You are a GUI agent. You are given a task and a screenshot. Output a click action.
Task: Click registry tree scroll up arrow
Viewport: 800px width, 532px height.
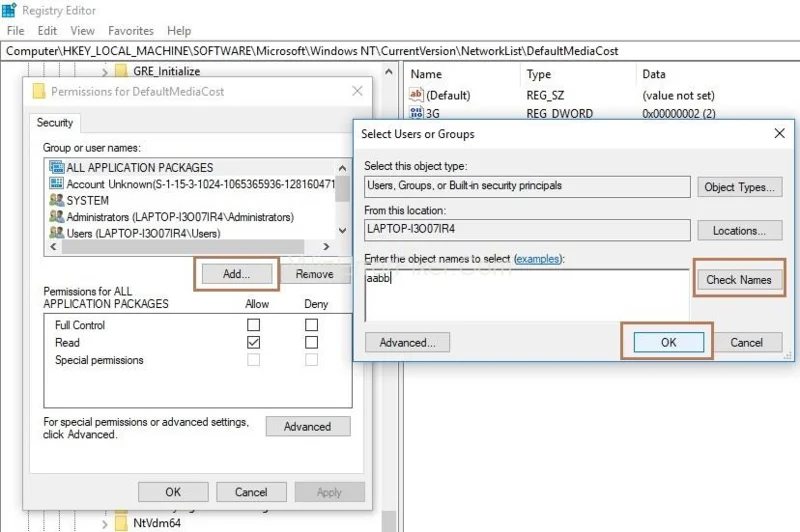(x=389, y=72)
